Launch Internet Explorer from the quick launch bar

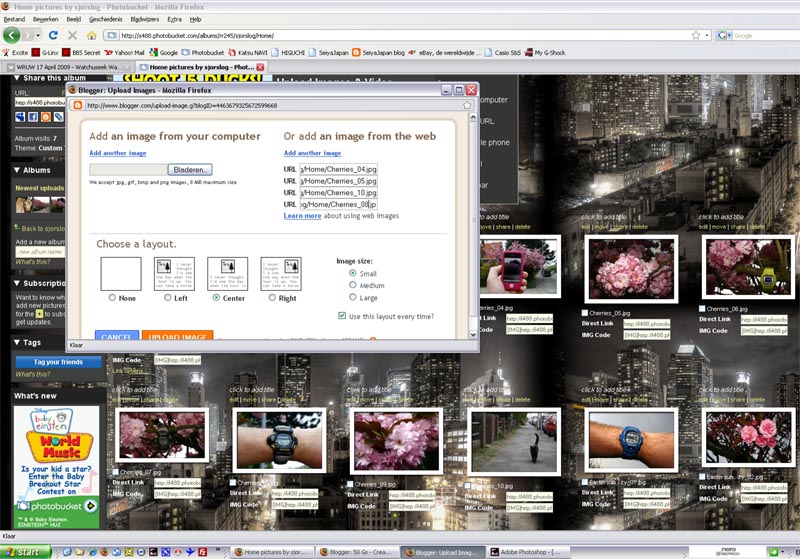(92, 552)
